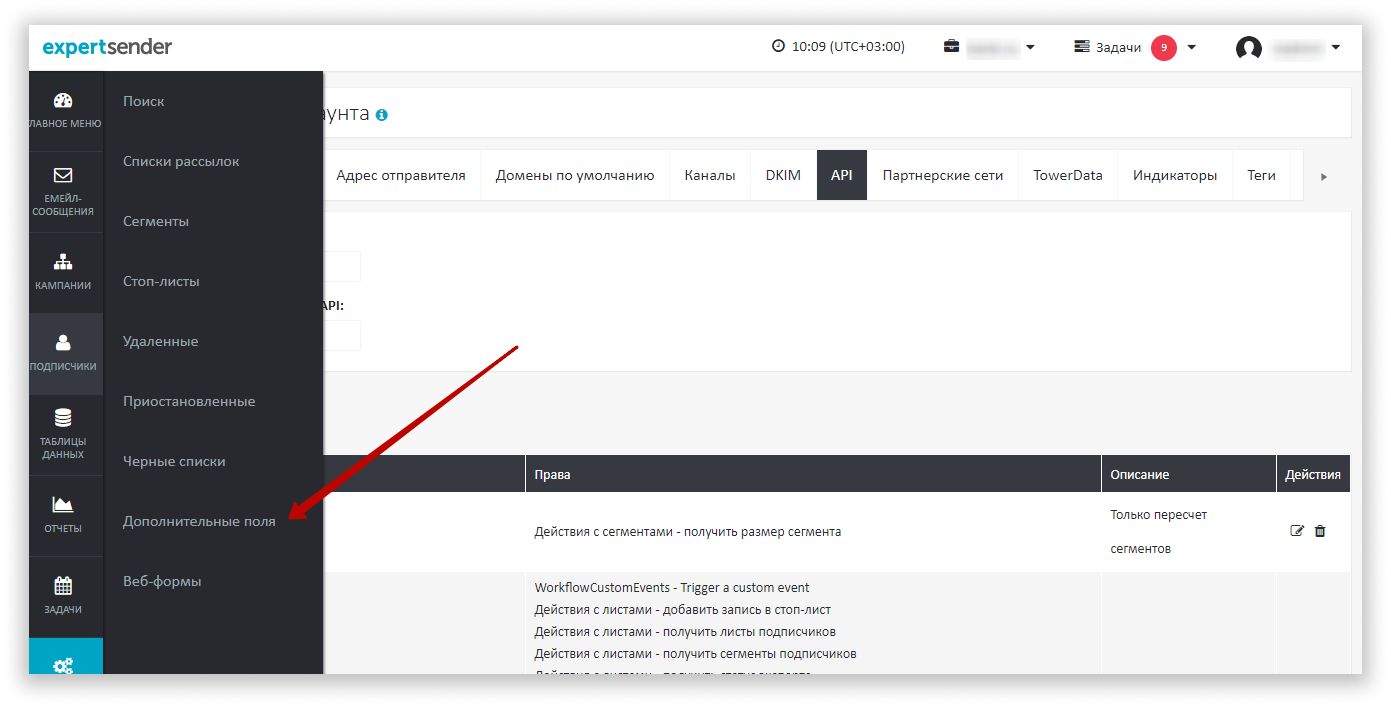Switch to the TowerData tab
The width and height of the screenshot is (1391, 707).
pos(1067,175)
